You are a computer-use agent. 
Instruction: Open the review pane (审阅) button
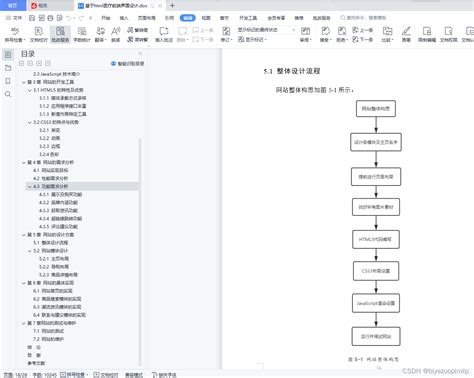pos(305,34)
